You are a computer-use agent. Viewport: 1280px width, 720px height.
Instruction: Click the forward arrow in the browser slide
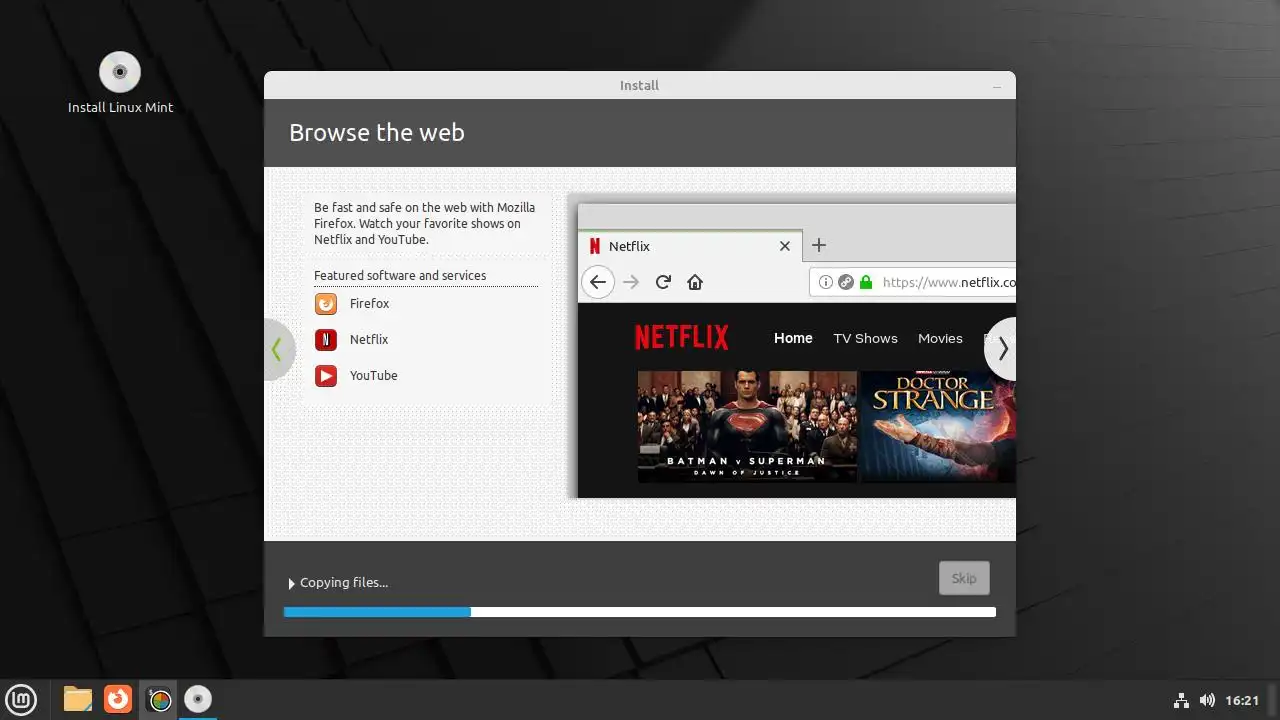point(631,282)
